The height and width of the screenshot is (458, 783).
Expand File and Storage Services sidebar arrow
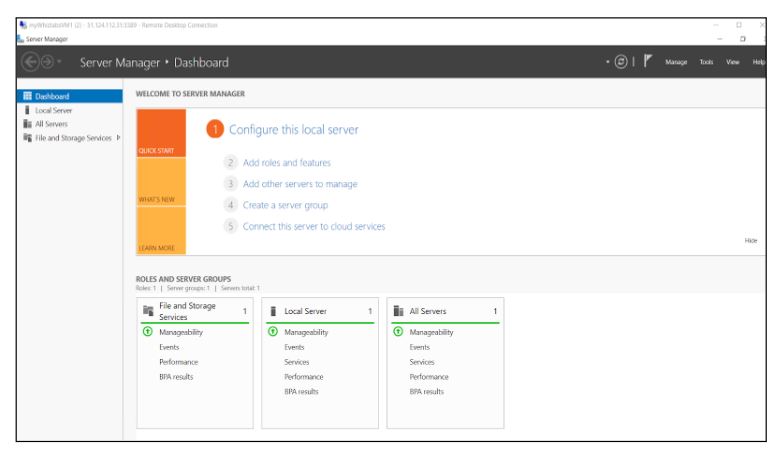coord(118,137)
